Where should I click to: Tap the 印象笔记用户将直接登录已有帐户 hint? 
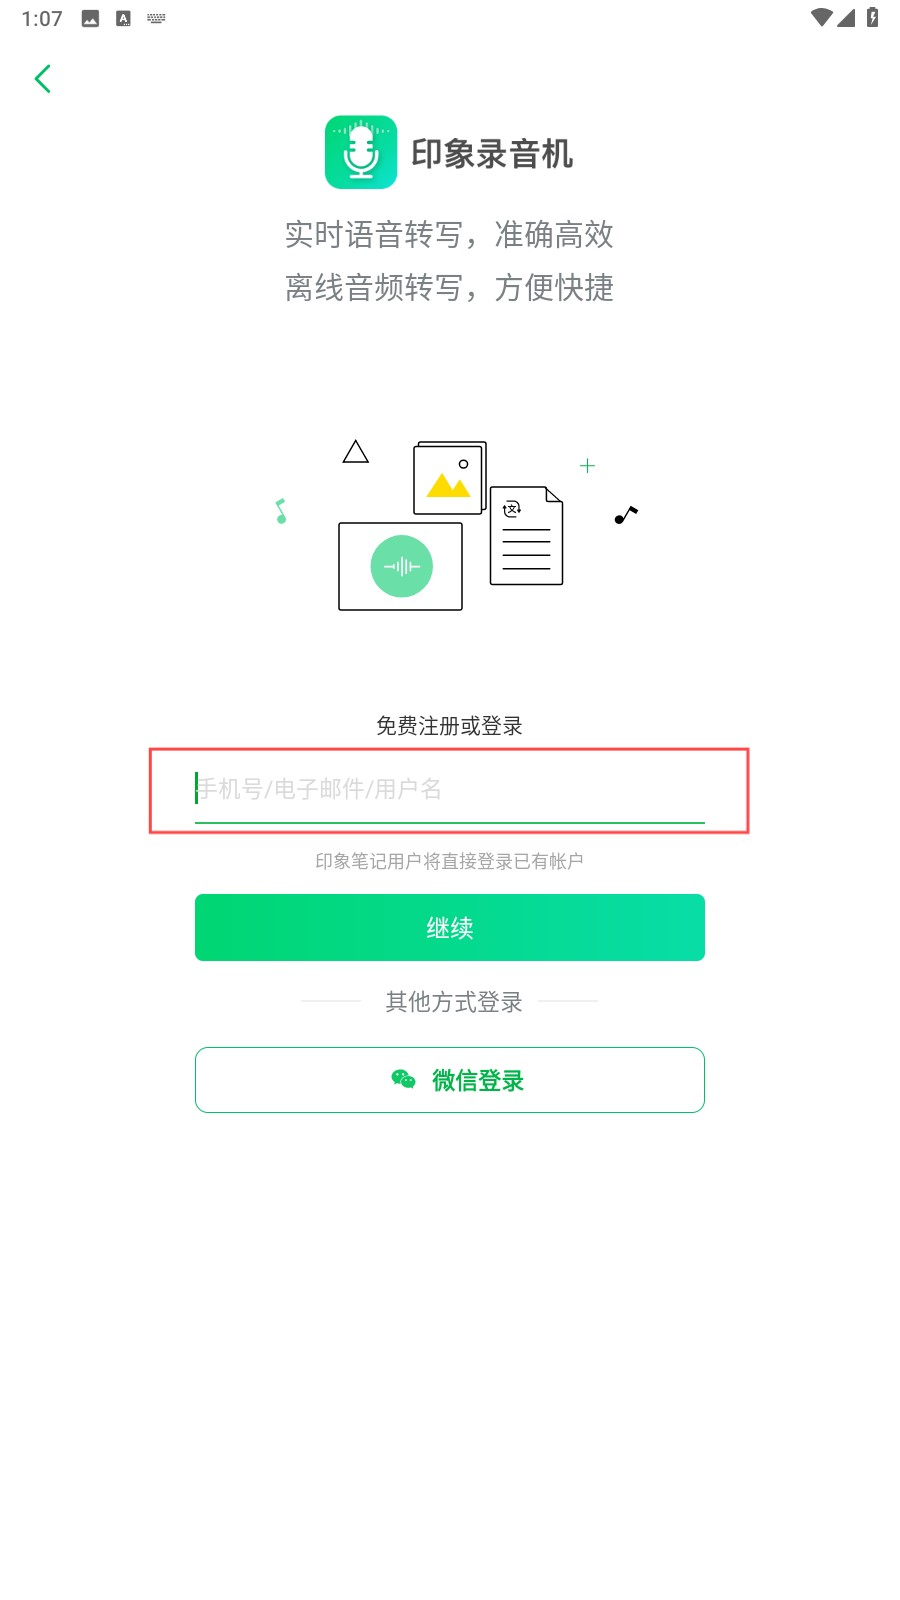(x=449, y=861)
